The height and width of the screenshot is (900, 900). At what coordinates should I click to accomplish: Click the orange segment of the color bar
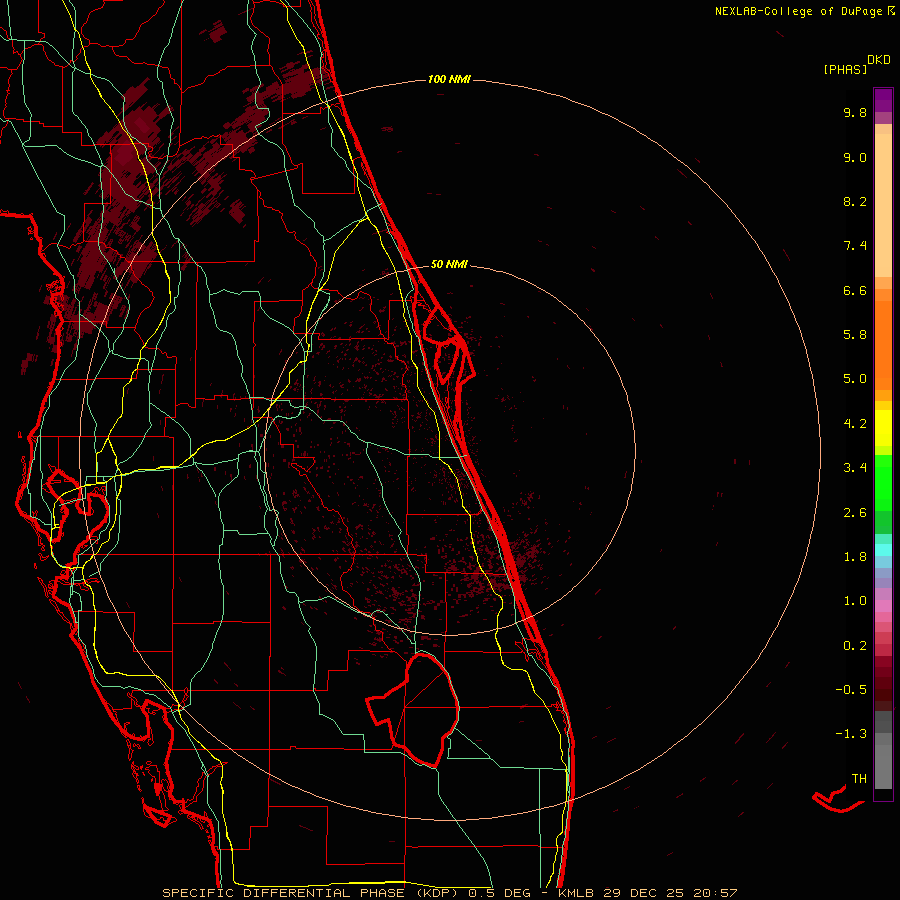(x=883, y=344)
